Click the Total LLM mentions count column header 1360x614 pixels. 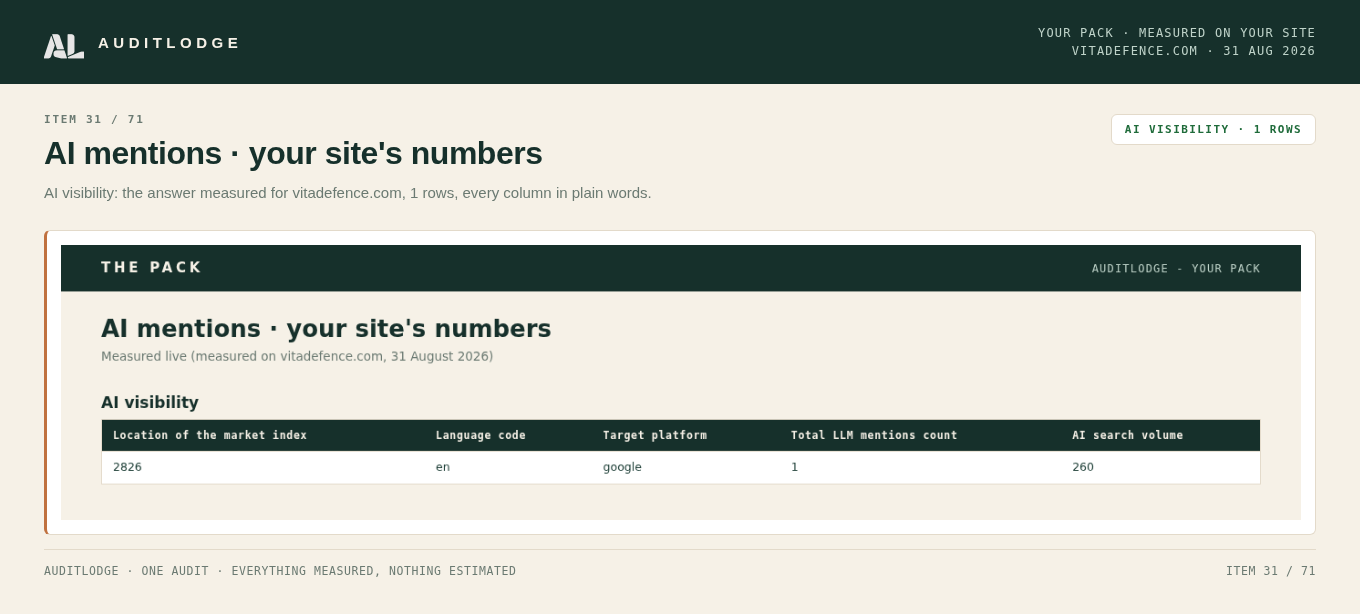coord(874,435)
